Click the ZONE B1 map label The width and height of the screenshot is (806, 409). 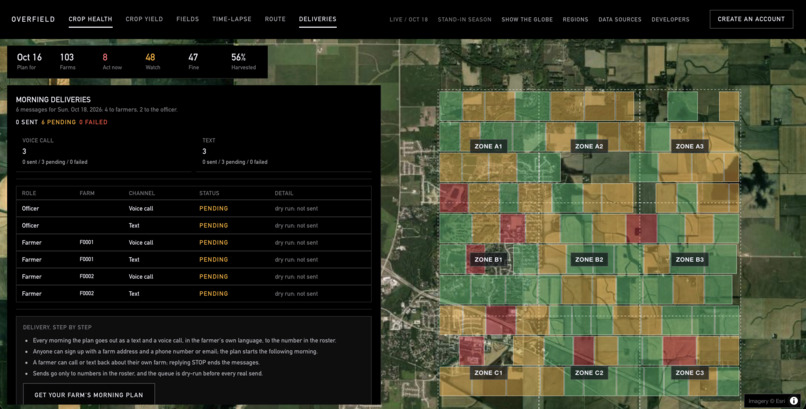(x=488, y=259)
